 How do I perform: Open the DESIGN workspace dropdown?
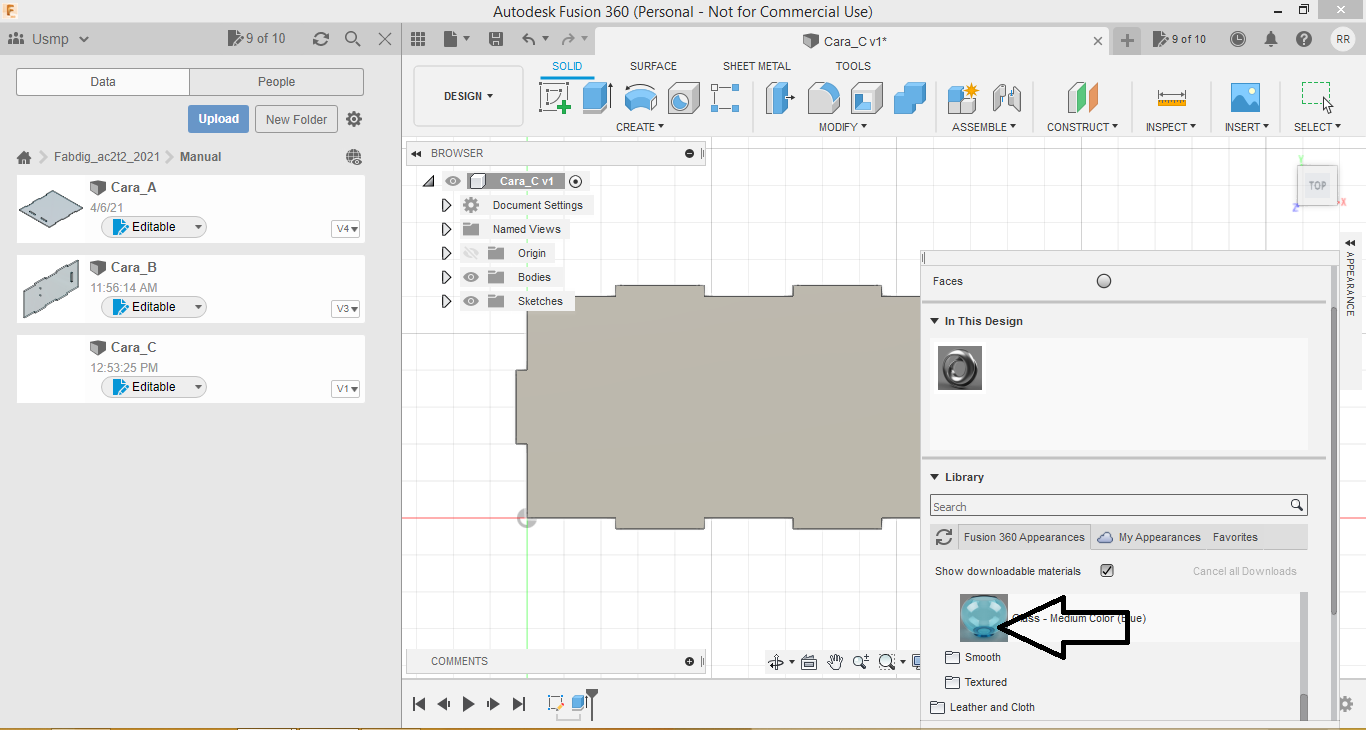[x=468, y=97]
